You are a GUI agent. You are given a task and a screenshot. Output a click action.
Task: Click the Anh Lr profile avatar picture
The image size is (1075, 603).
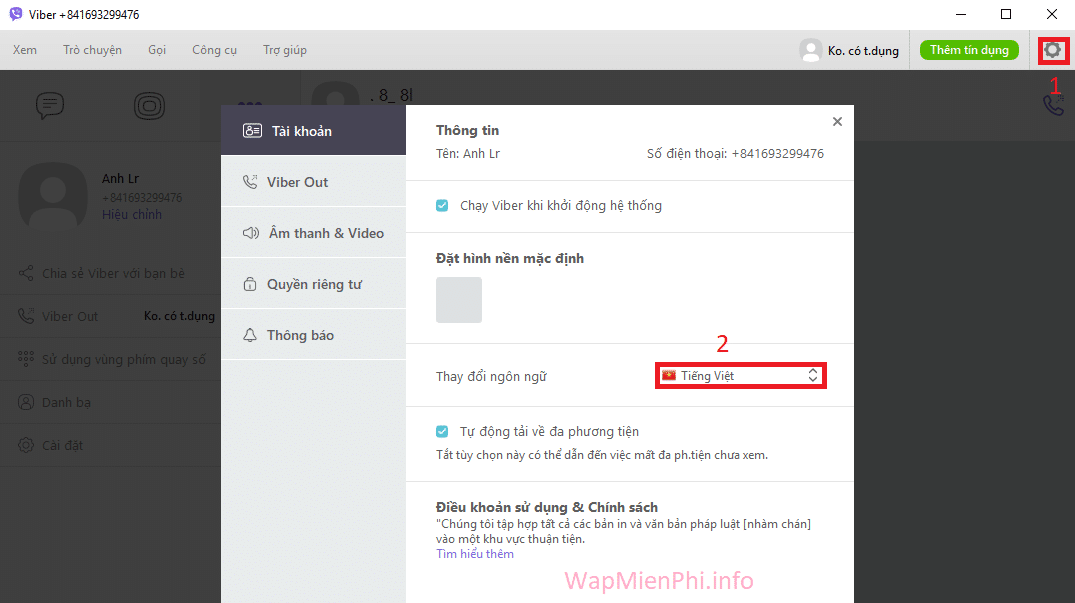pos(53,195)
